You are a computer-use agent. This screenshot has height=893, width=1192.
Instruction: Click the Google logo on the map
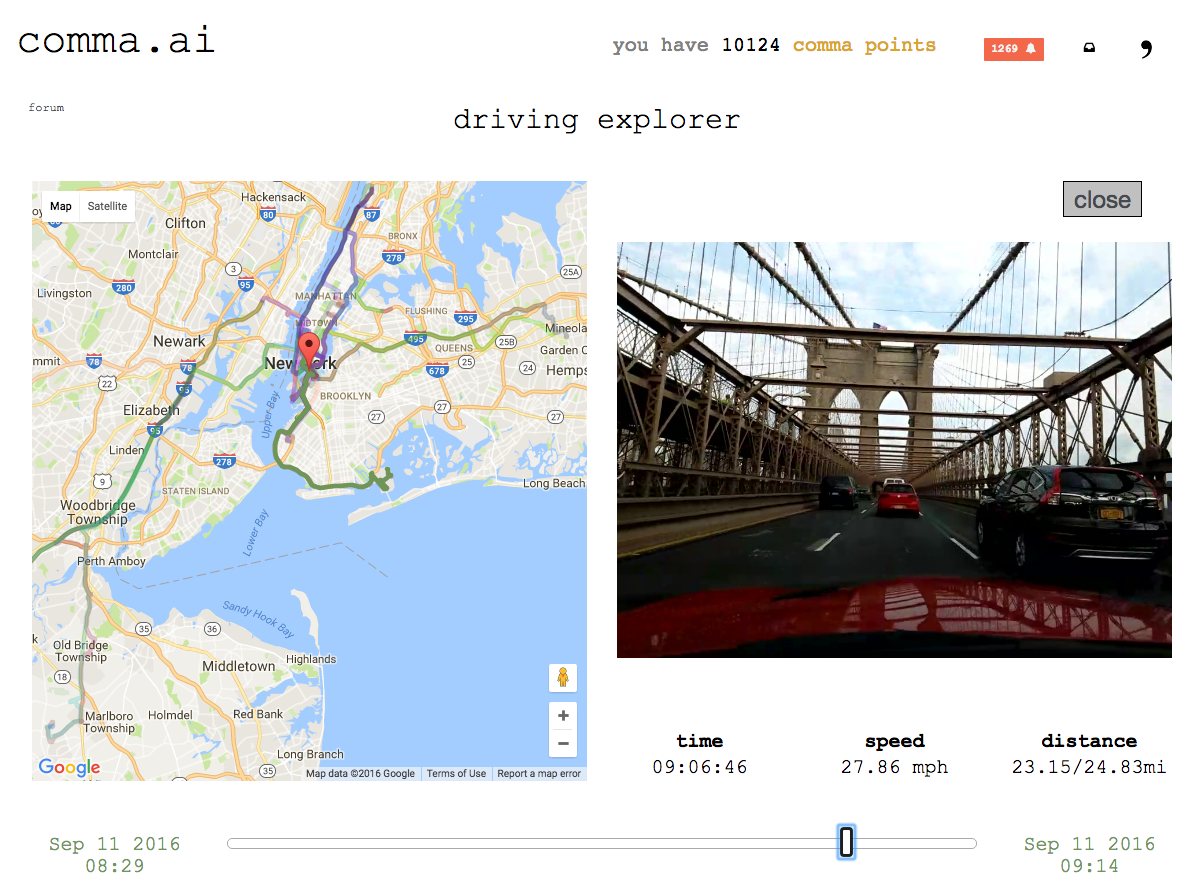point(69,767)
